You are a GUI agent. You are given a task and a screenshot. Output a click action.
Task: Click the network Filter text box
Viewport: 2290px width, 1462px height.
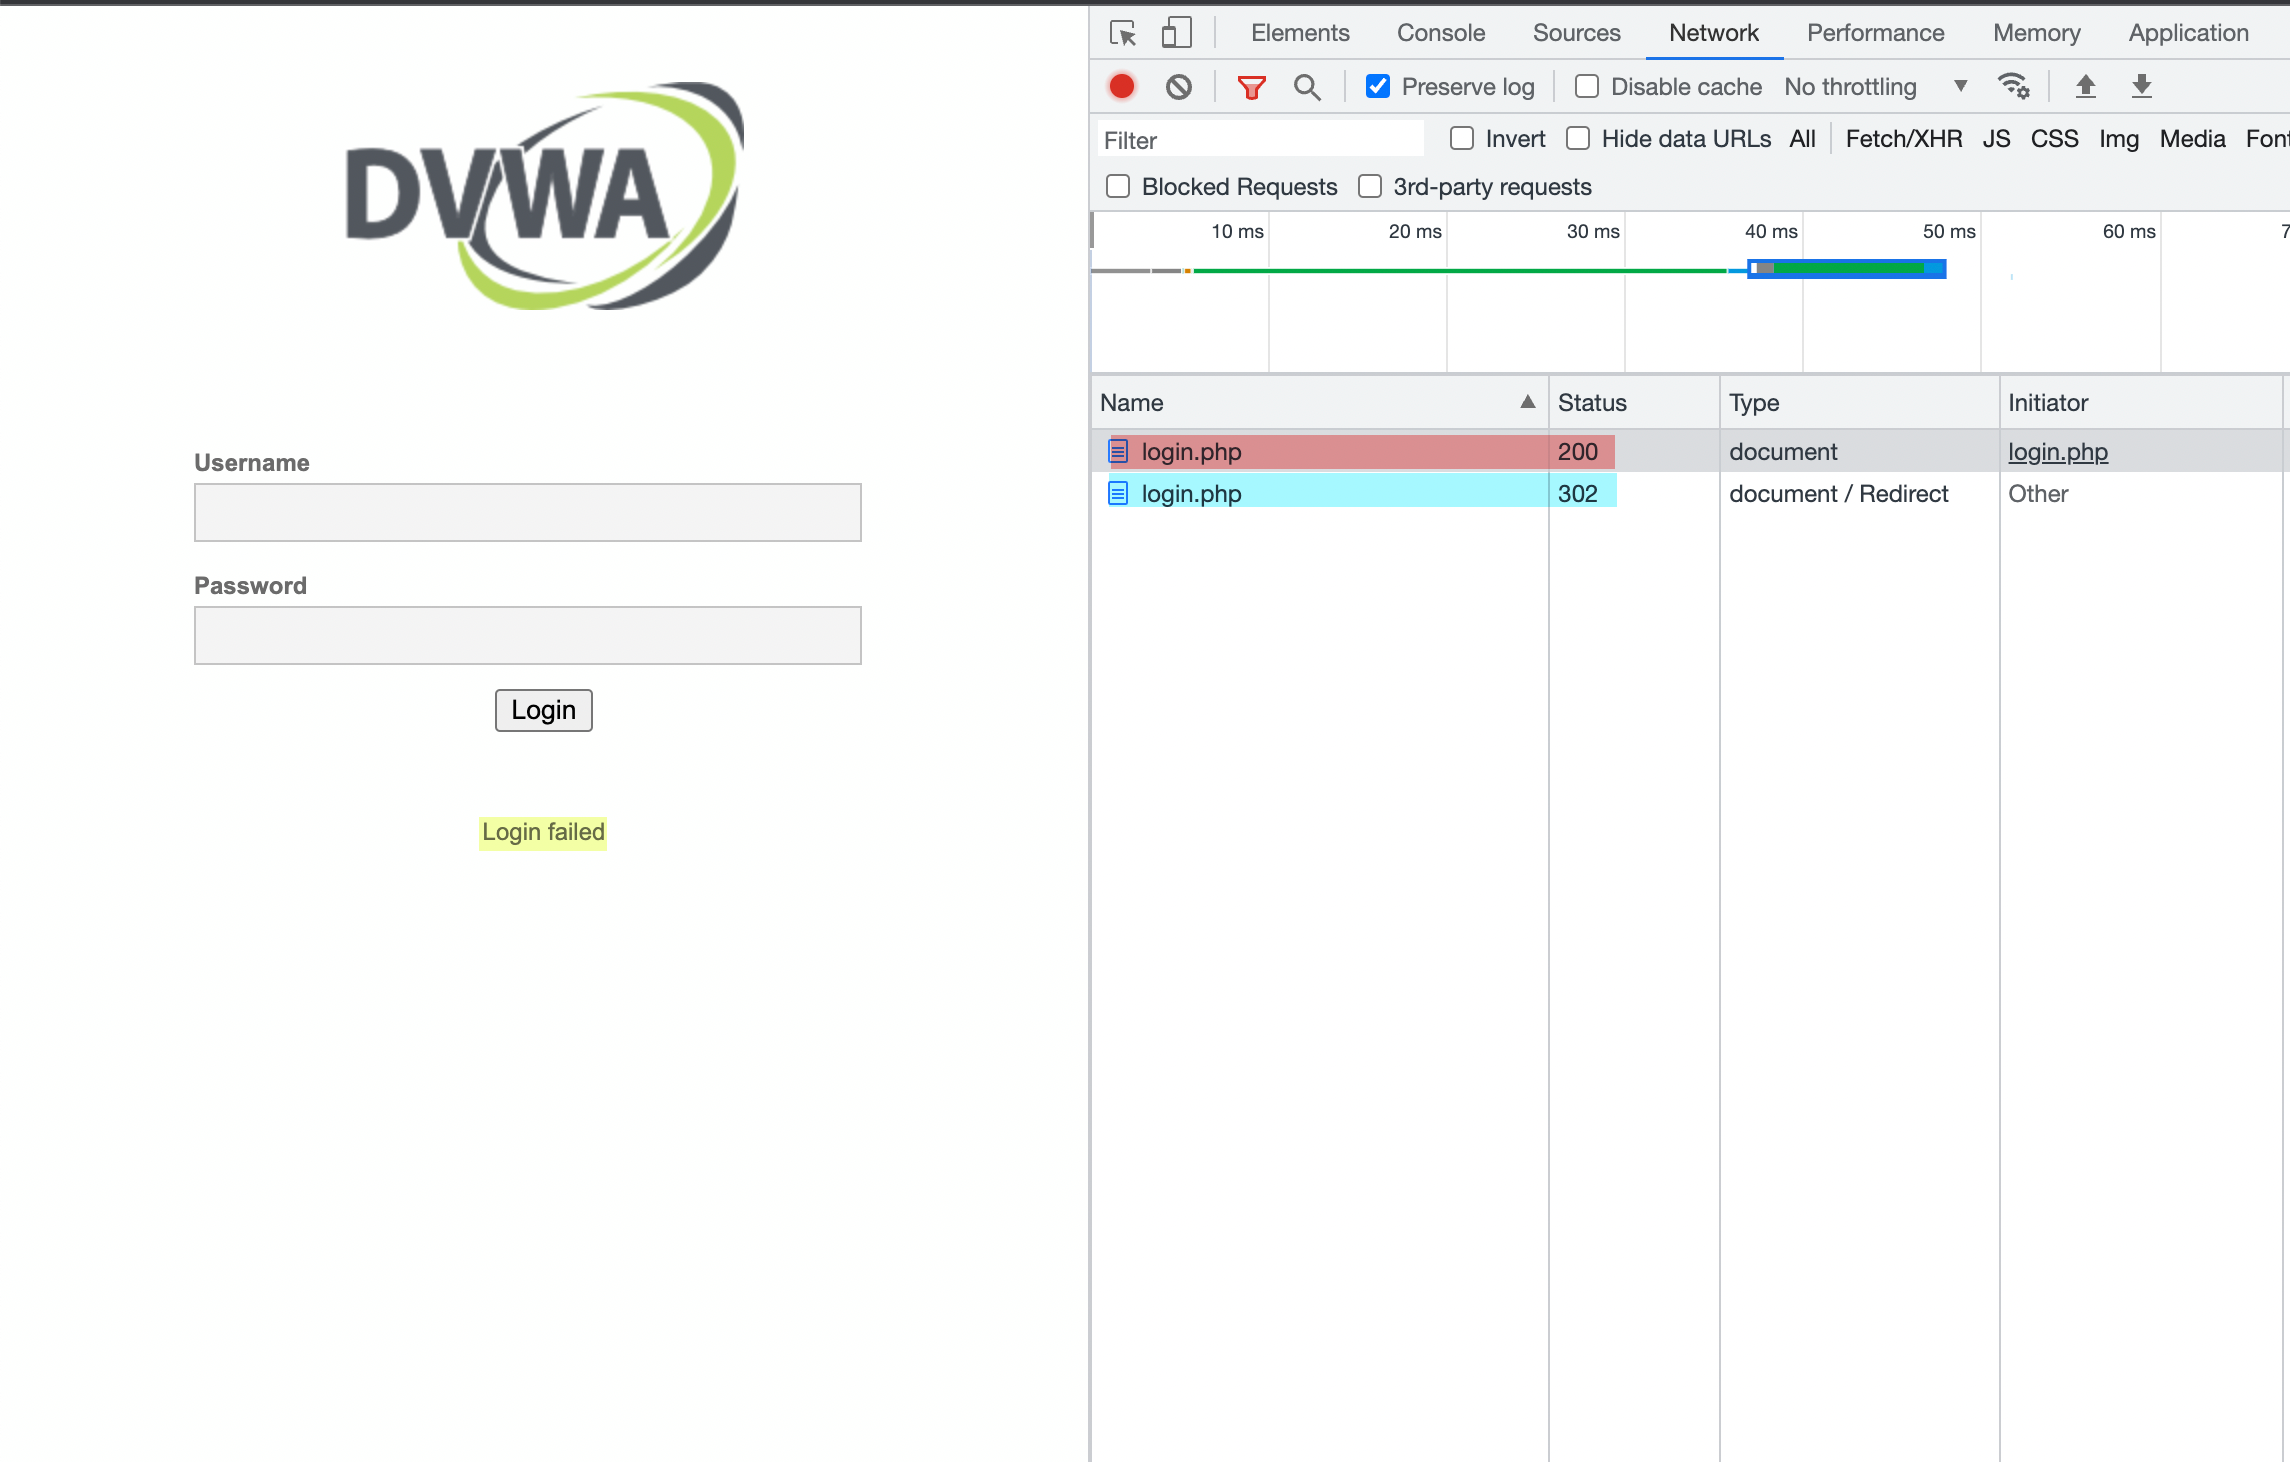point(1260,139)
